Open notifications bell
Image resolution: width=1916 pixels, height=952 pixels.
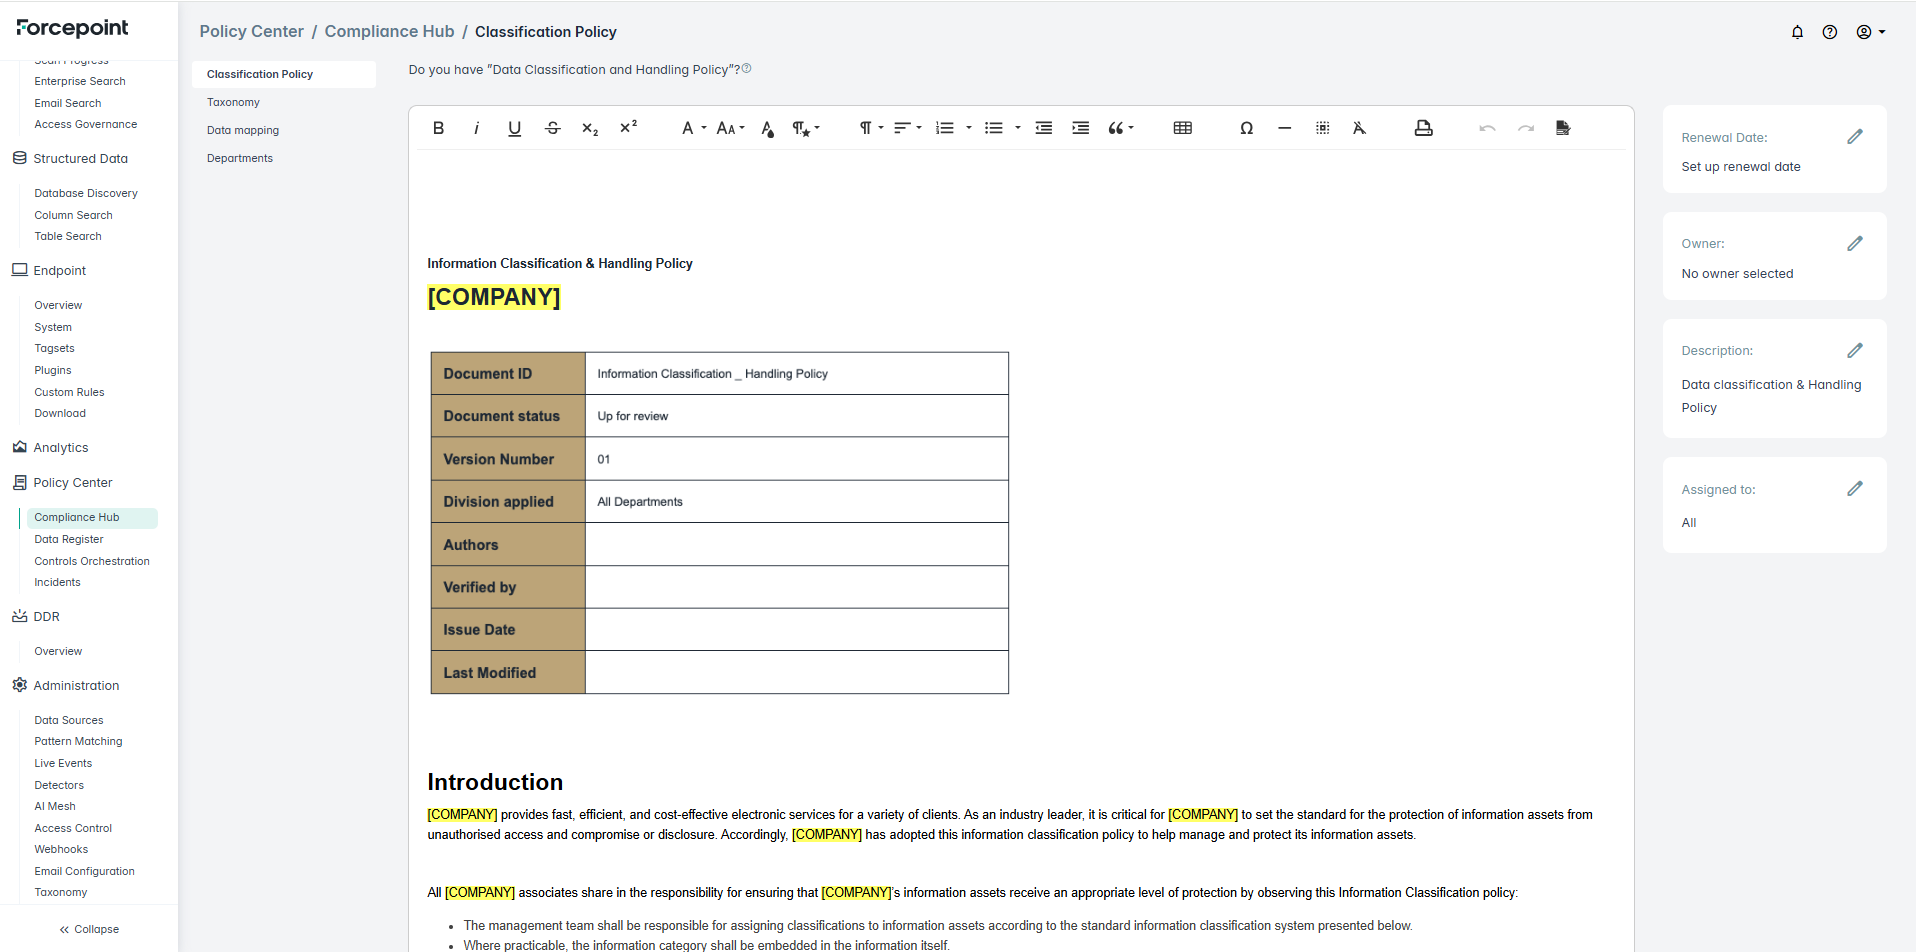pos(1797,32)
